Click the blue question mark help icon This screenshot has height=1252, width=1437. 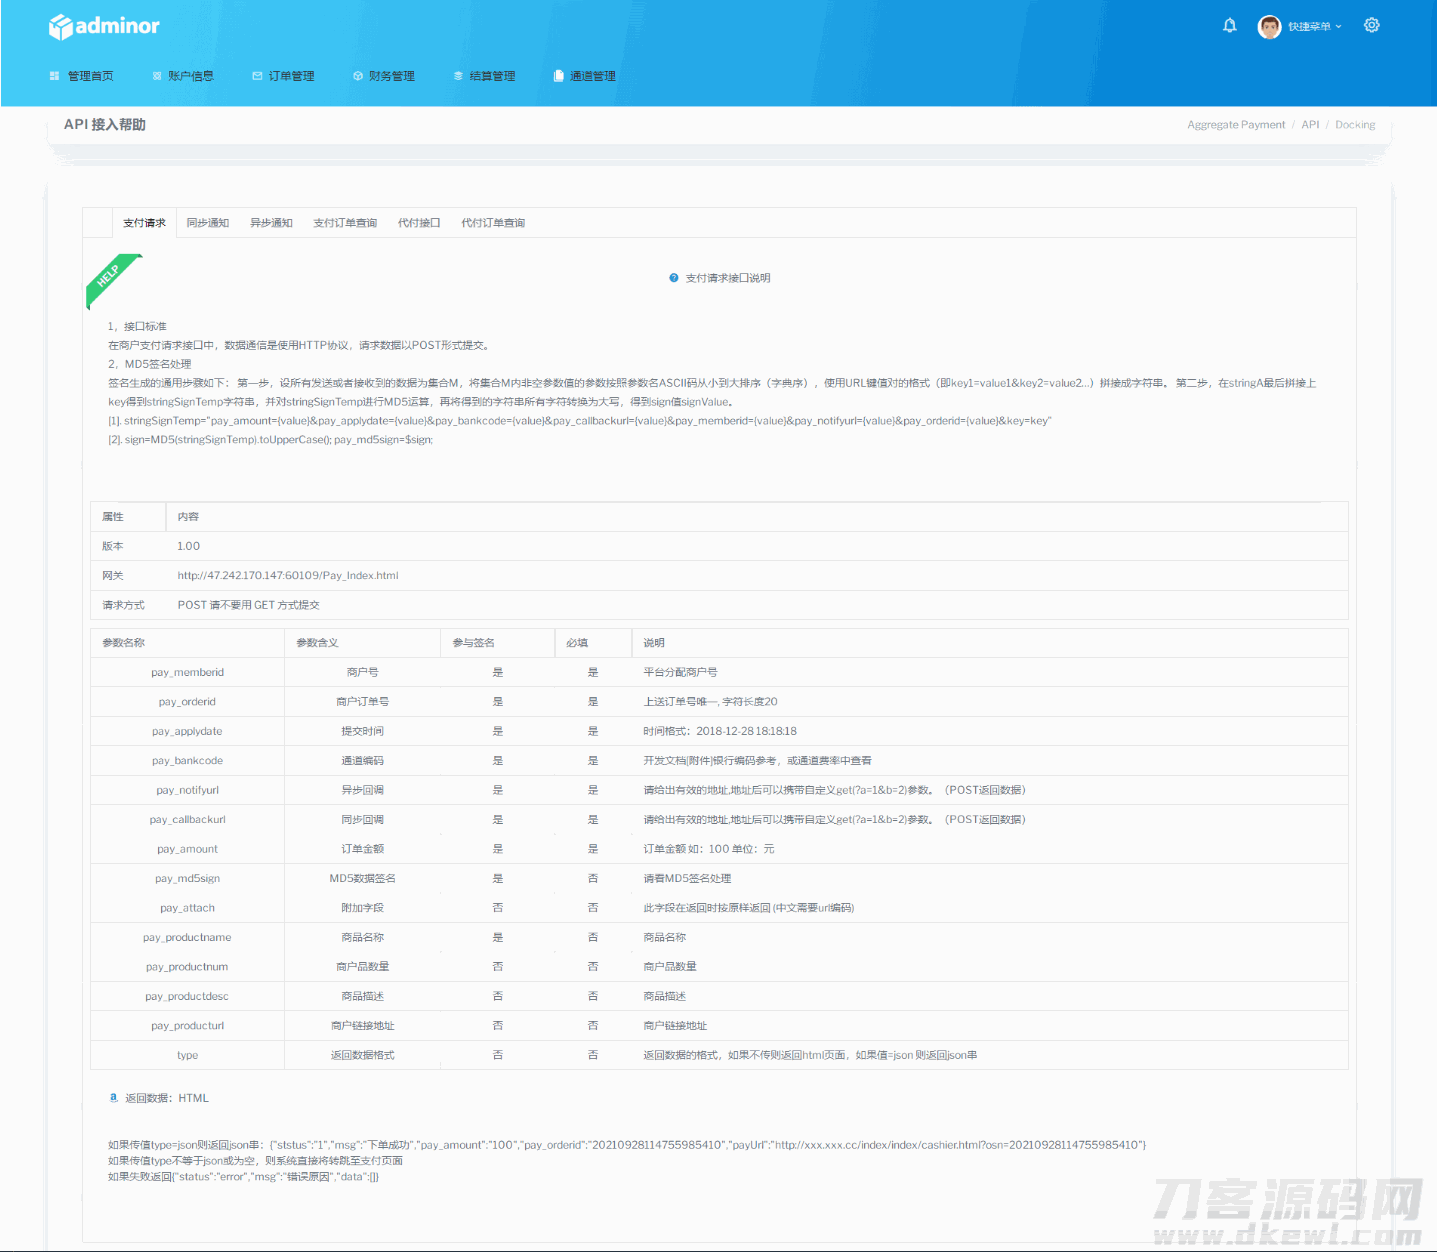674,278
